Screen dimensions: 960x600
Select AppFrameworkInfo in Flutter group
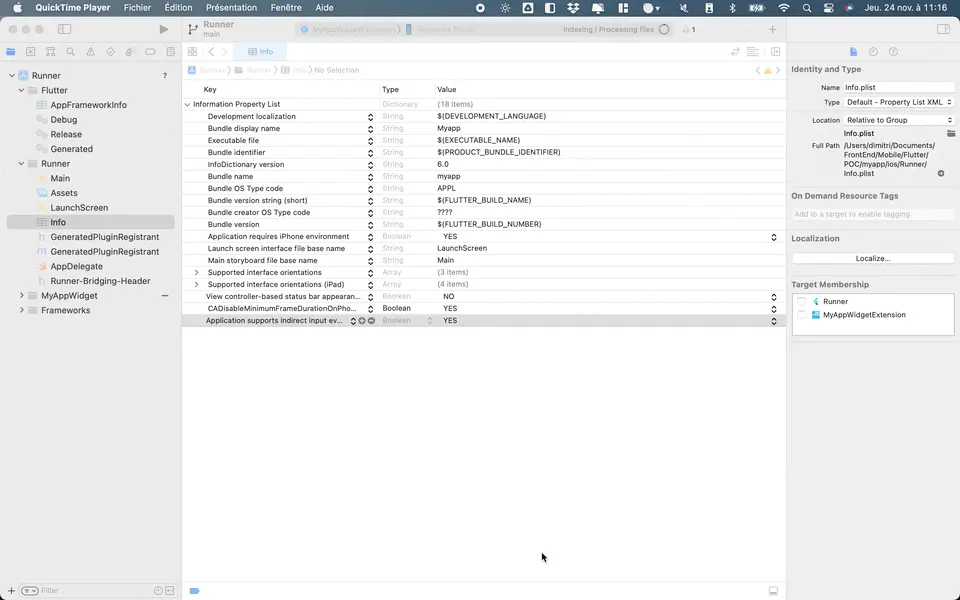(x=89, y=105)
